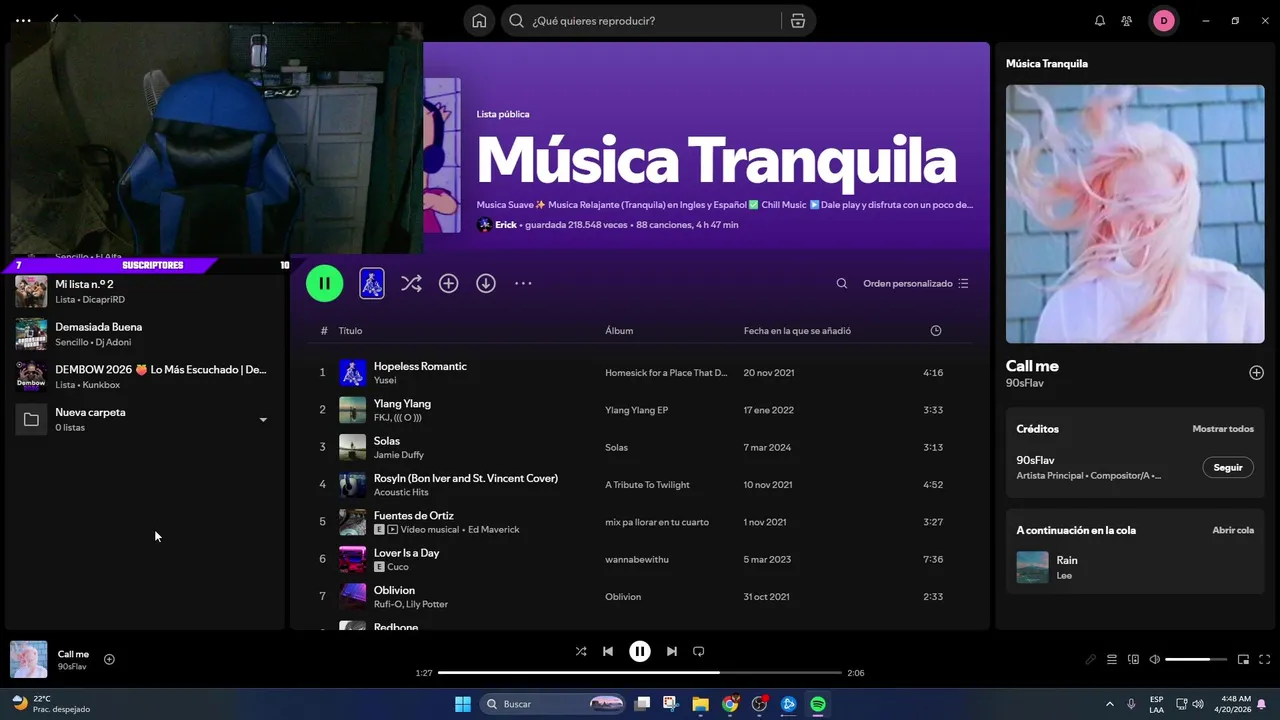The height and width of the screenshot is (720, 1280).
Task: Toggle lyrics microphone icon
Action: point(1091,659)
